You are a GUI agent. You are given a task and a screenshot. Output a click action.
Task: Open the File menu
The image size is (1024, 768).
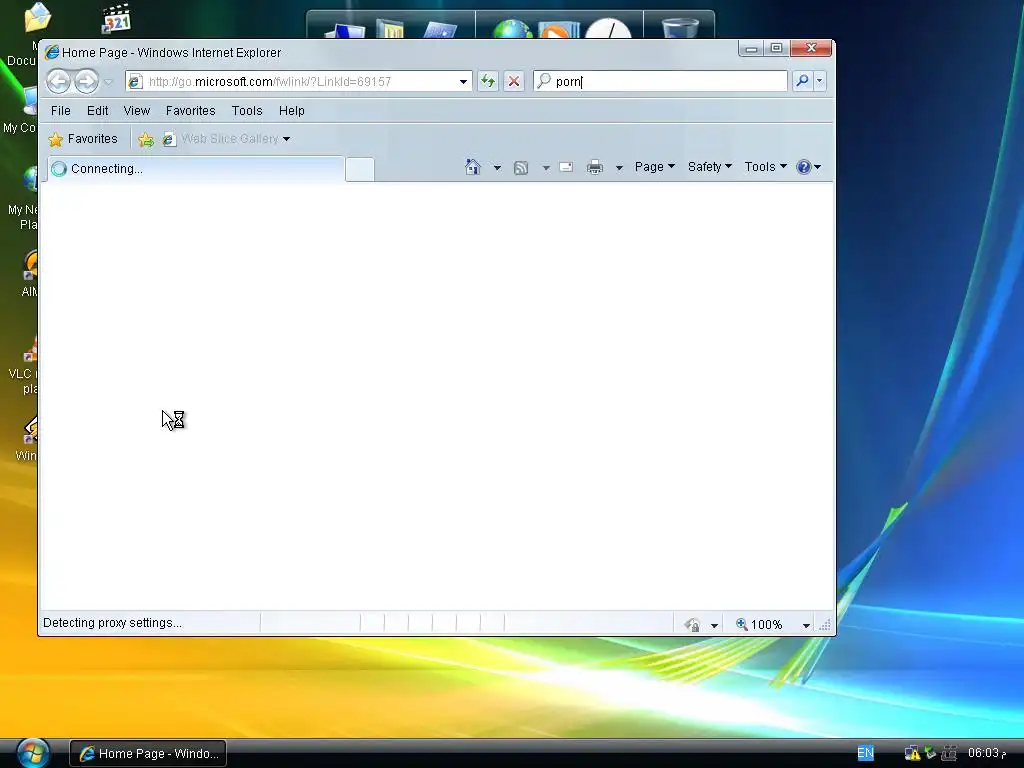pyautogui.click(x=61, y=110)
